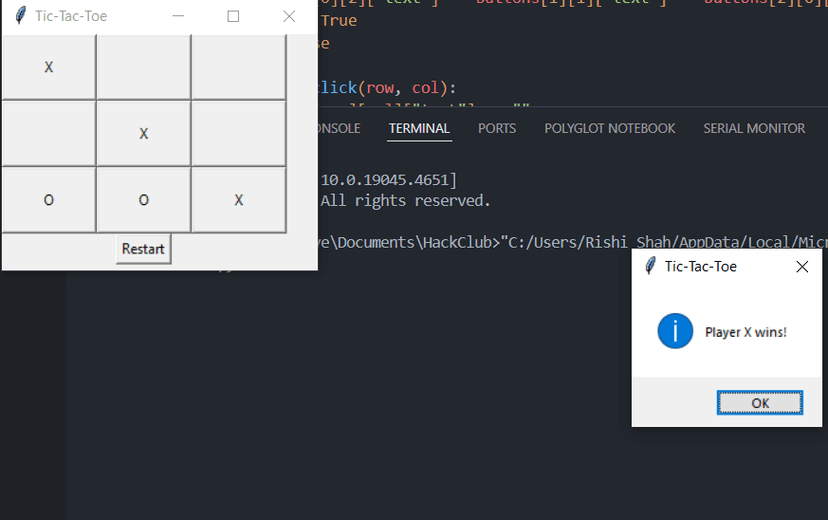Click the Restart button

point(144,249)
